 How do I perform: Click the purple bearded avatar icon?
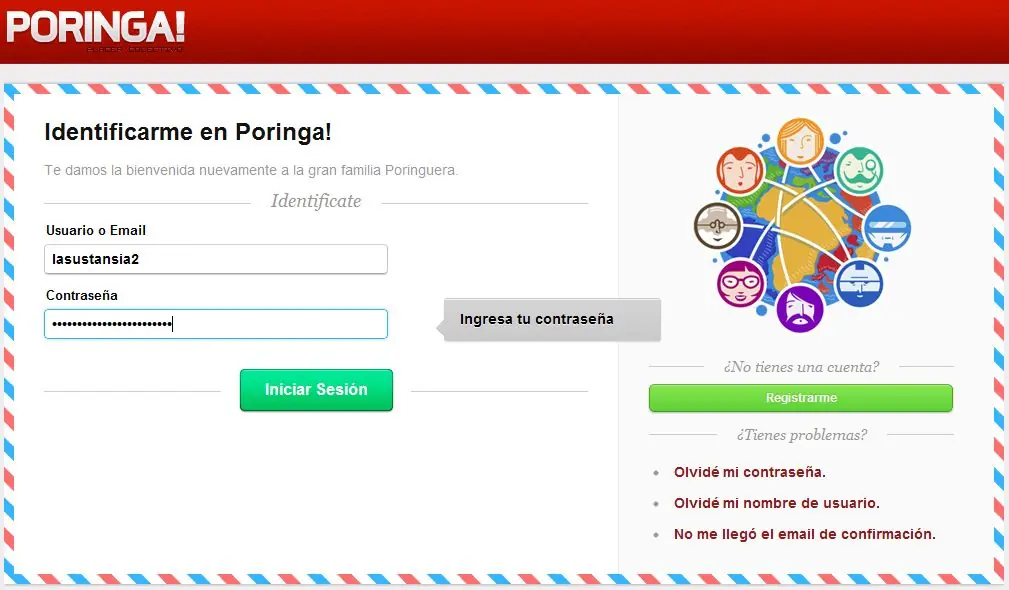[800, 309]
